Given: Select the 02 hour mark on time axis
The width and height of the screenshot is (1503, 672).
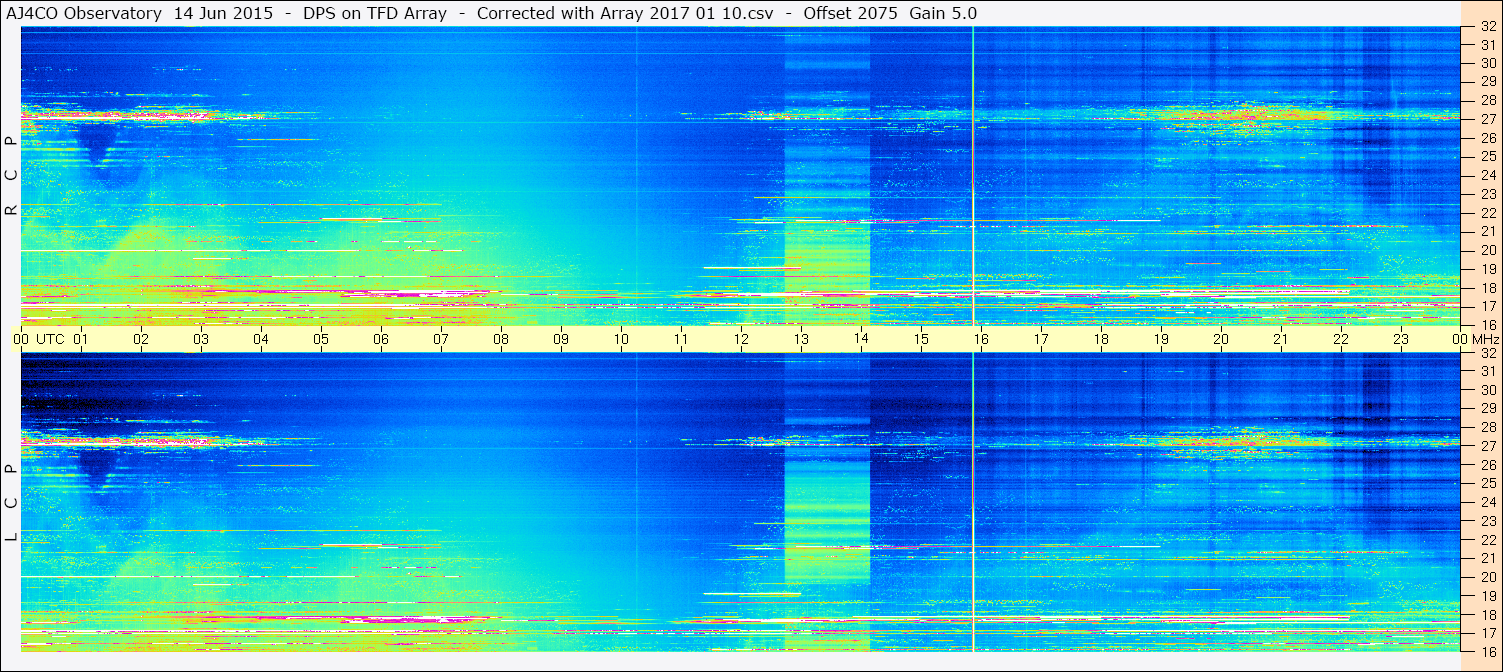Looking at the screenshot, I should click(x=141, y=339).
